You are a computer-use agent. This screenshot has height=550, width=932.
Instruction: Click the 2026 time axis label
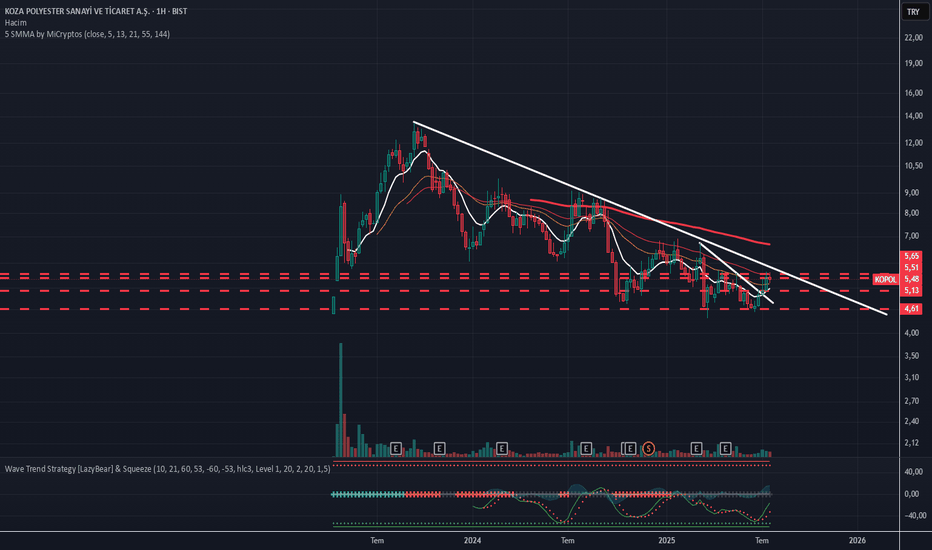pyautogui.click(x=857, y=540)
